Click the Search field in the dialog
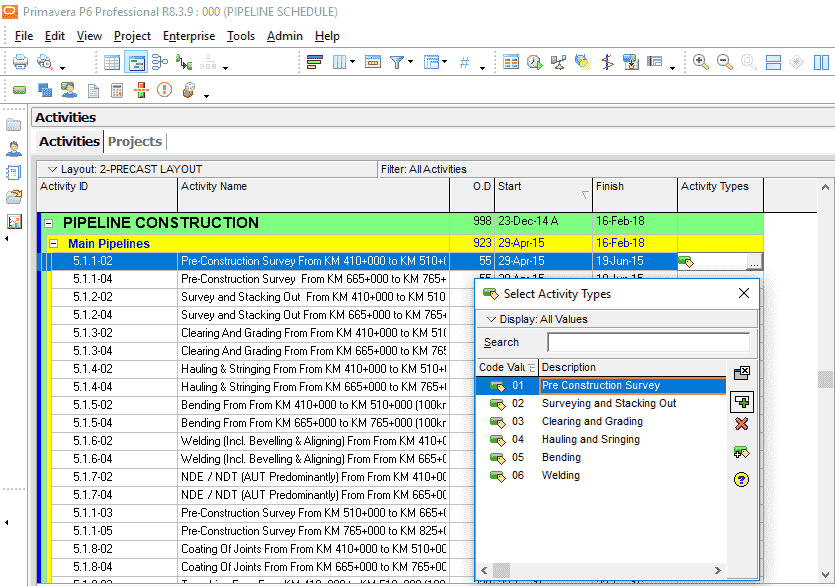Image resolution: width=835 pixels, height=586 pixels. [648, 343]
